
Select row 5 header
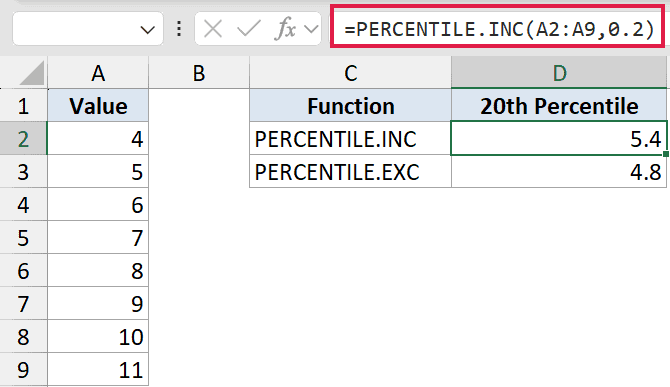point(24,237)
